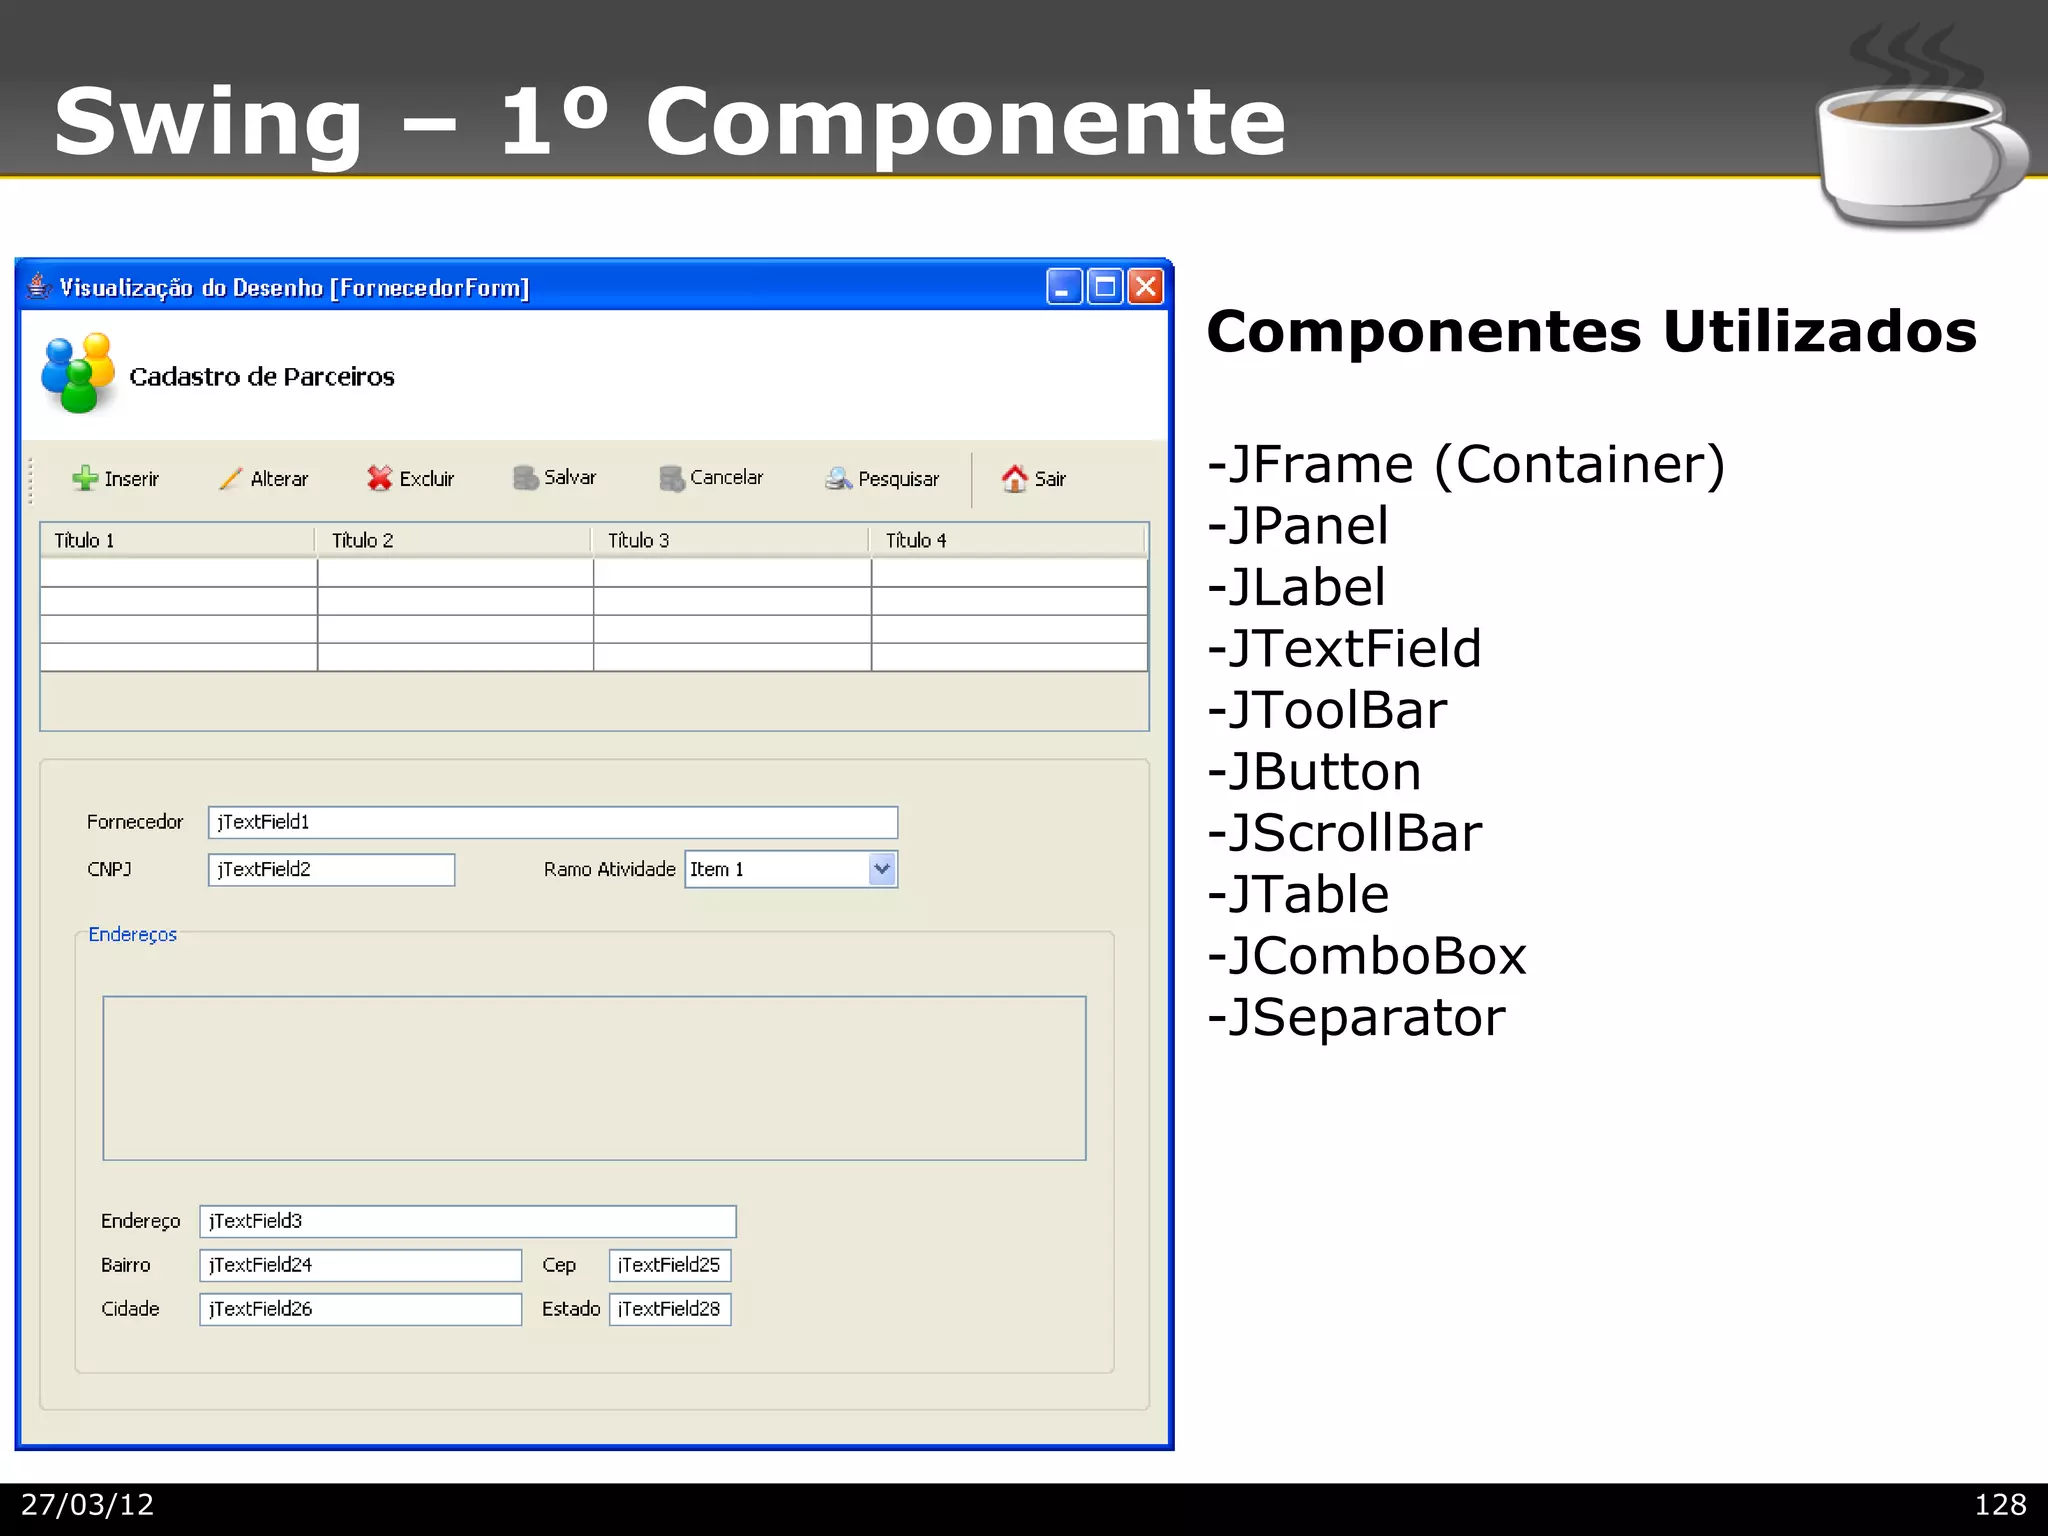
Task: Click the Cancelar toolbar button label
Action: [x=727, y=478]
